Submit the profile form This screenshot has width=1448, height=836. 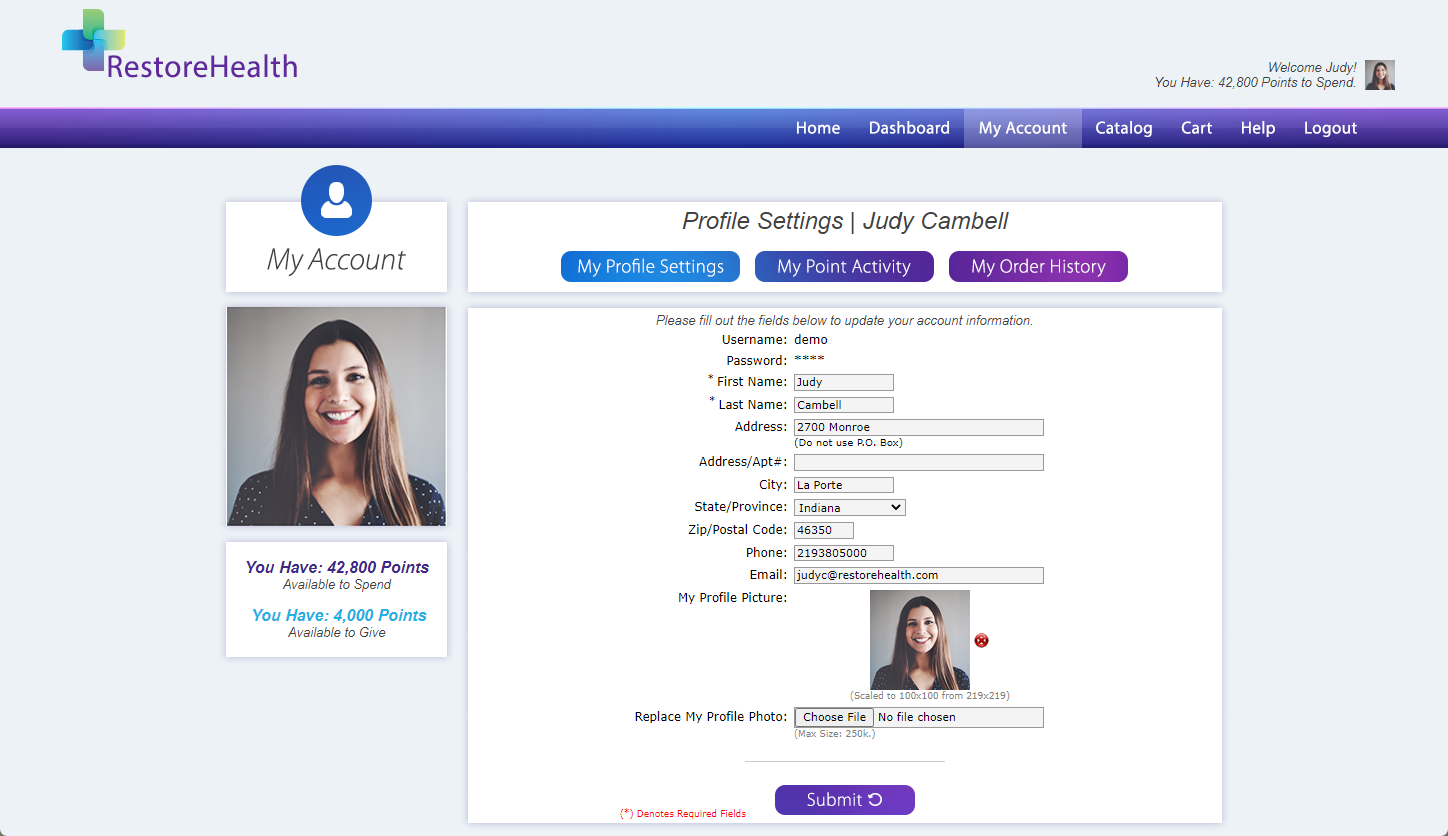845,800
